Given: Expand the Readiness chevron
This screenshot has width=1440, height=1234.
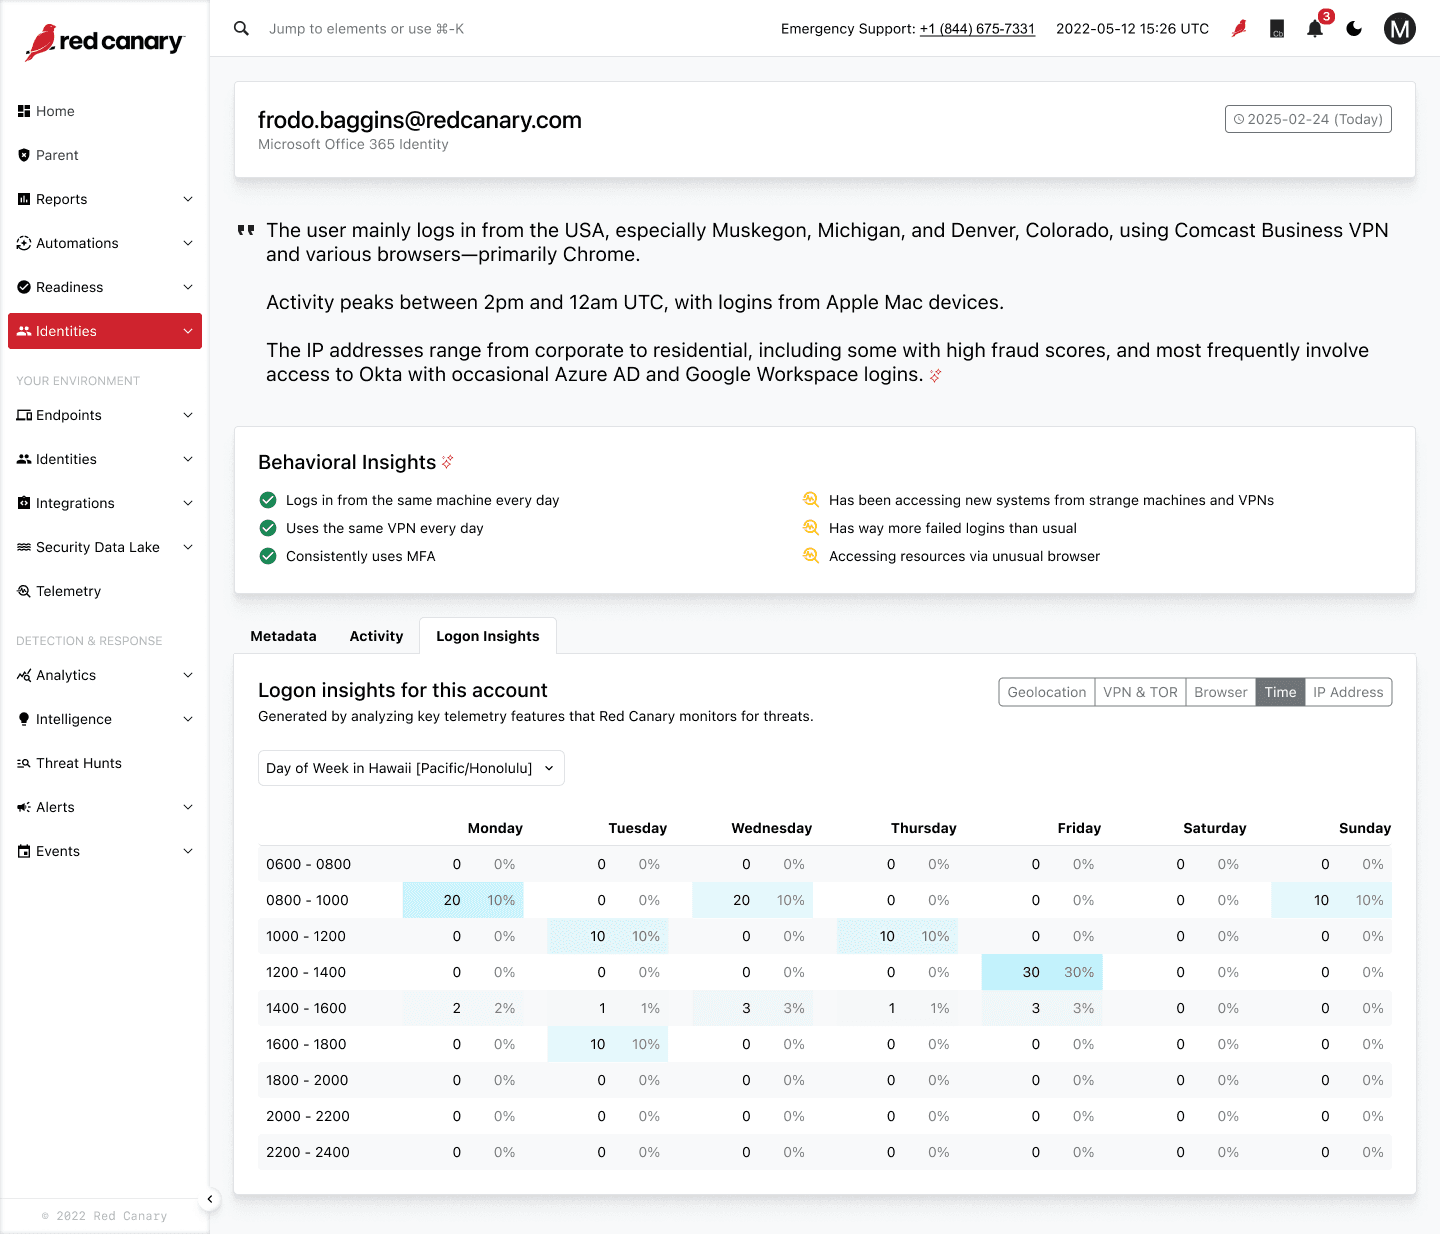Looking at the screenshot, I should coord(188,287).
